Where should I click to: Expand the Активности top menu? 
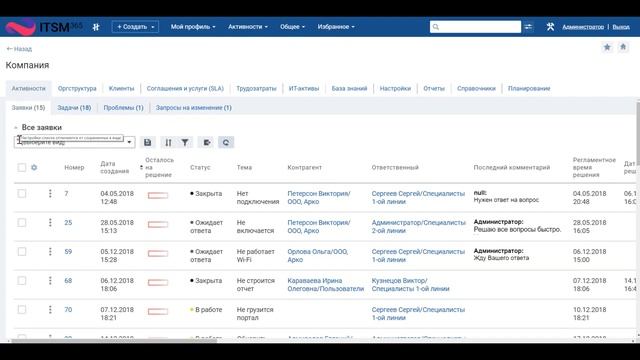[248, 27]
